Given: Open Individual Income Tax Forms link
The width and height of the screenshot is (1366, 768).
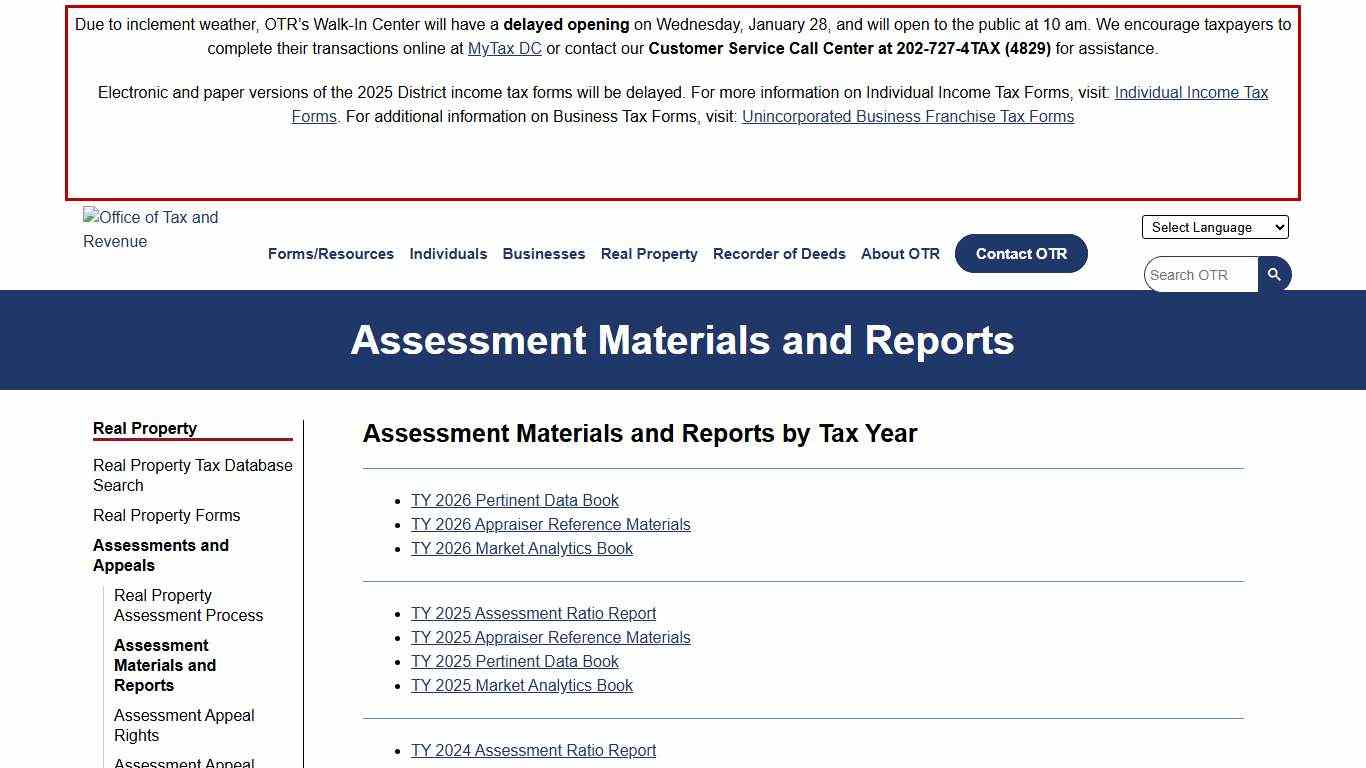Looking at the screenshot, I should [1191, 92].
